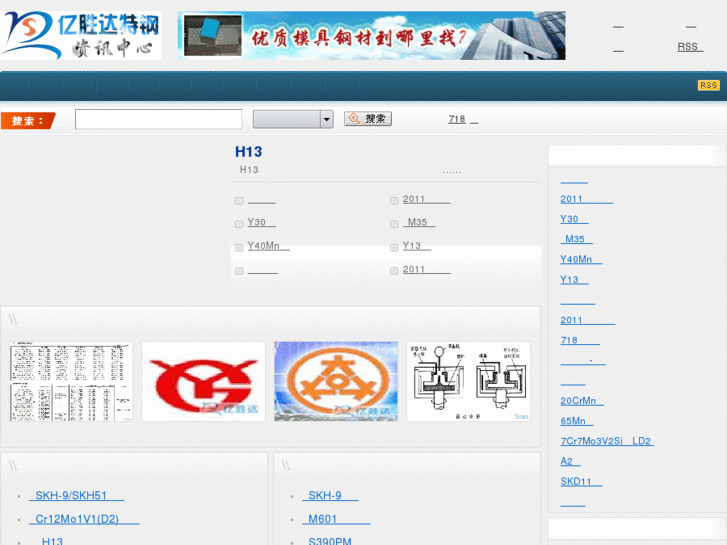Open the M35 article in center list
Screen dimensions: 727x545
pos(419,222)
